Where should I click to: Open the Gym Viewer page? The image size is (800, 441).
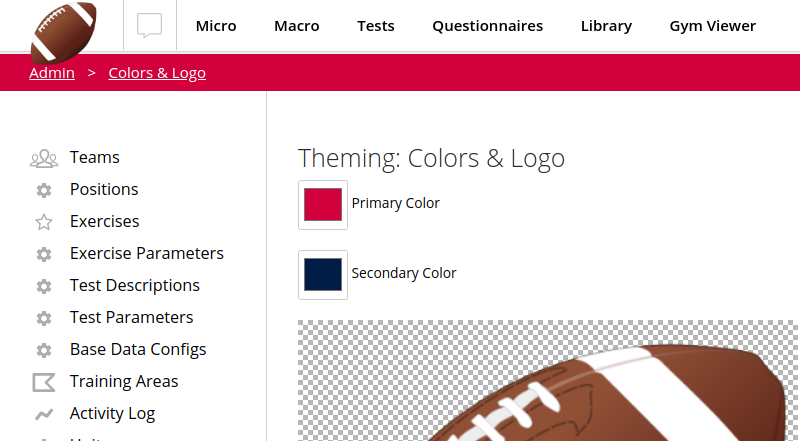[712, 26]
